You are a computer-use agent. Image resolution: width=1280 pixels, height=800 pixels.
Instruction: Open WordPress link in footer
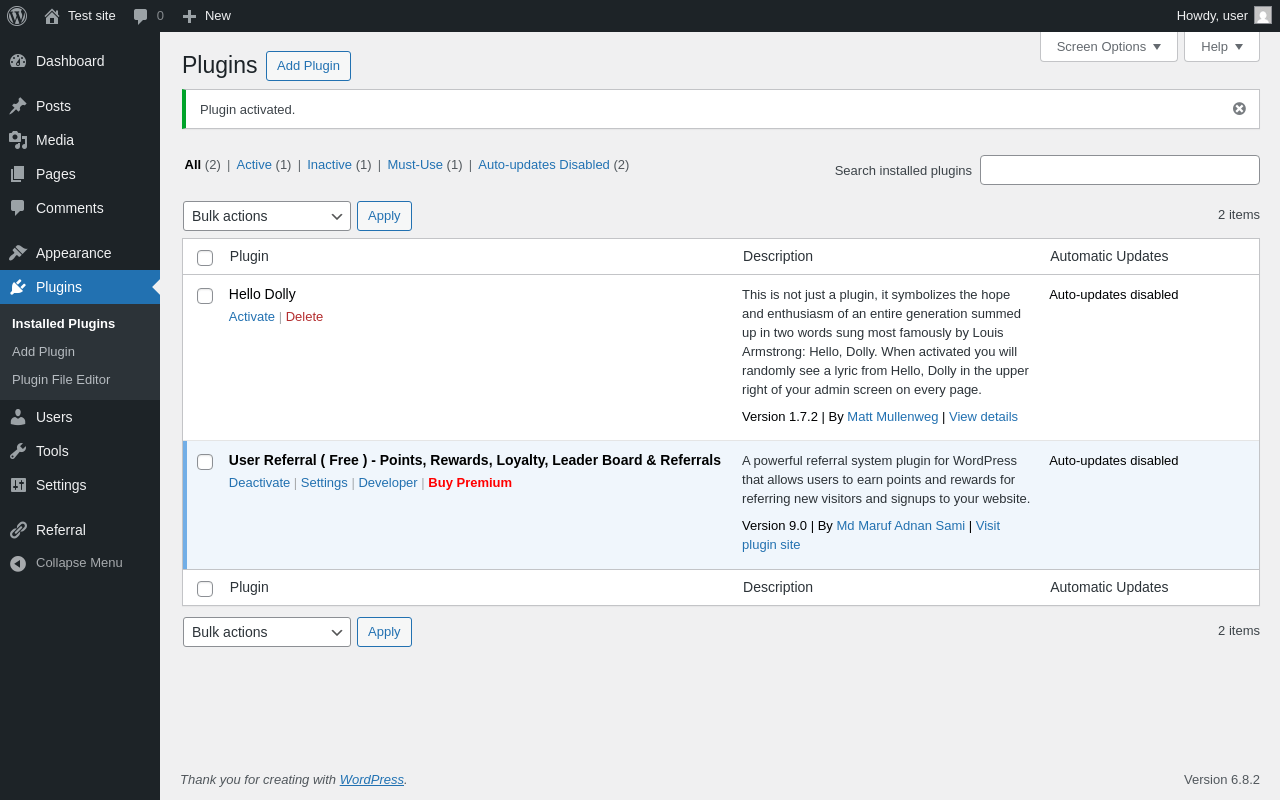pyautogui.click(x=372, y=780)
